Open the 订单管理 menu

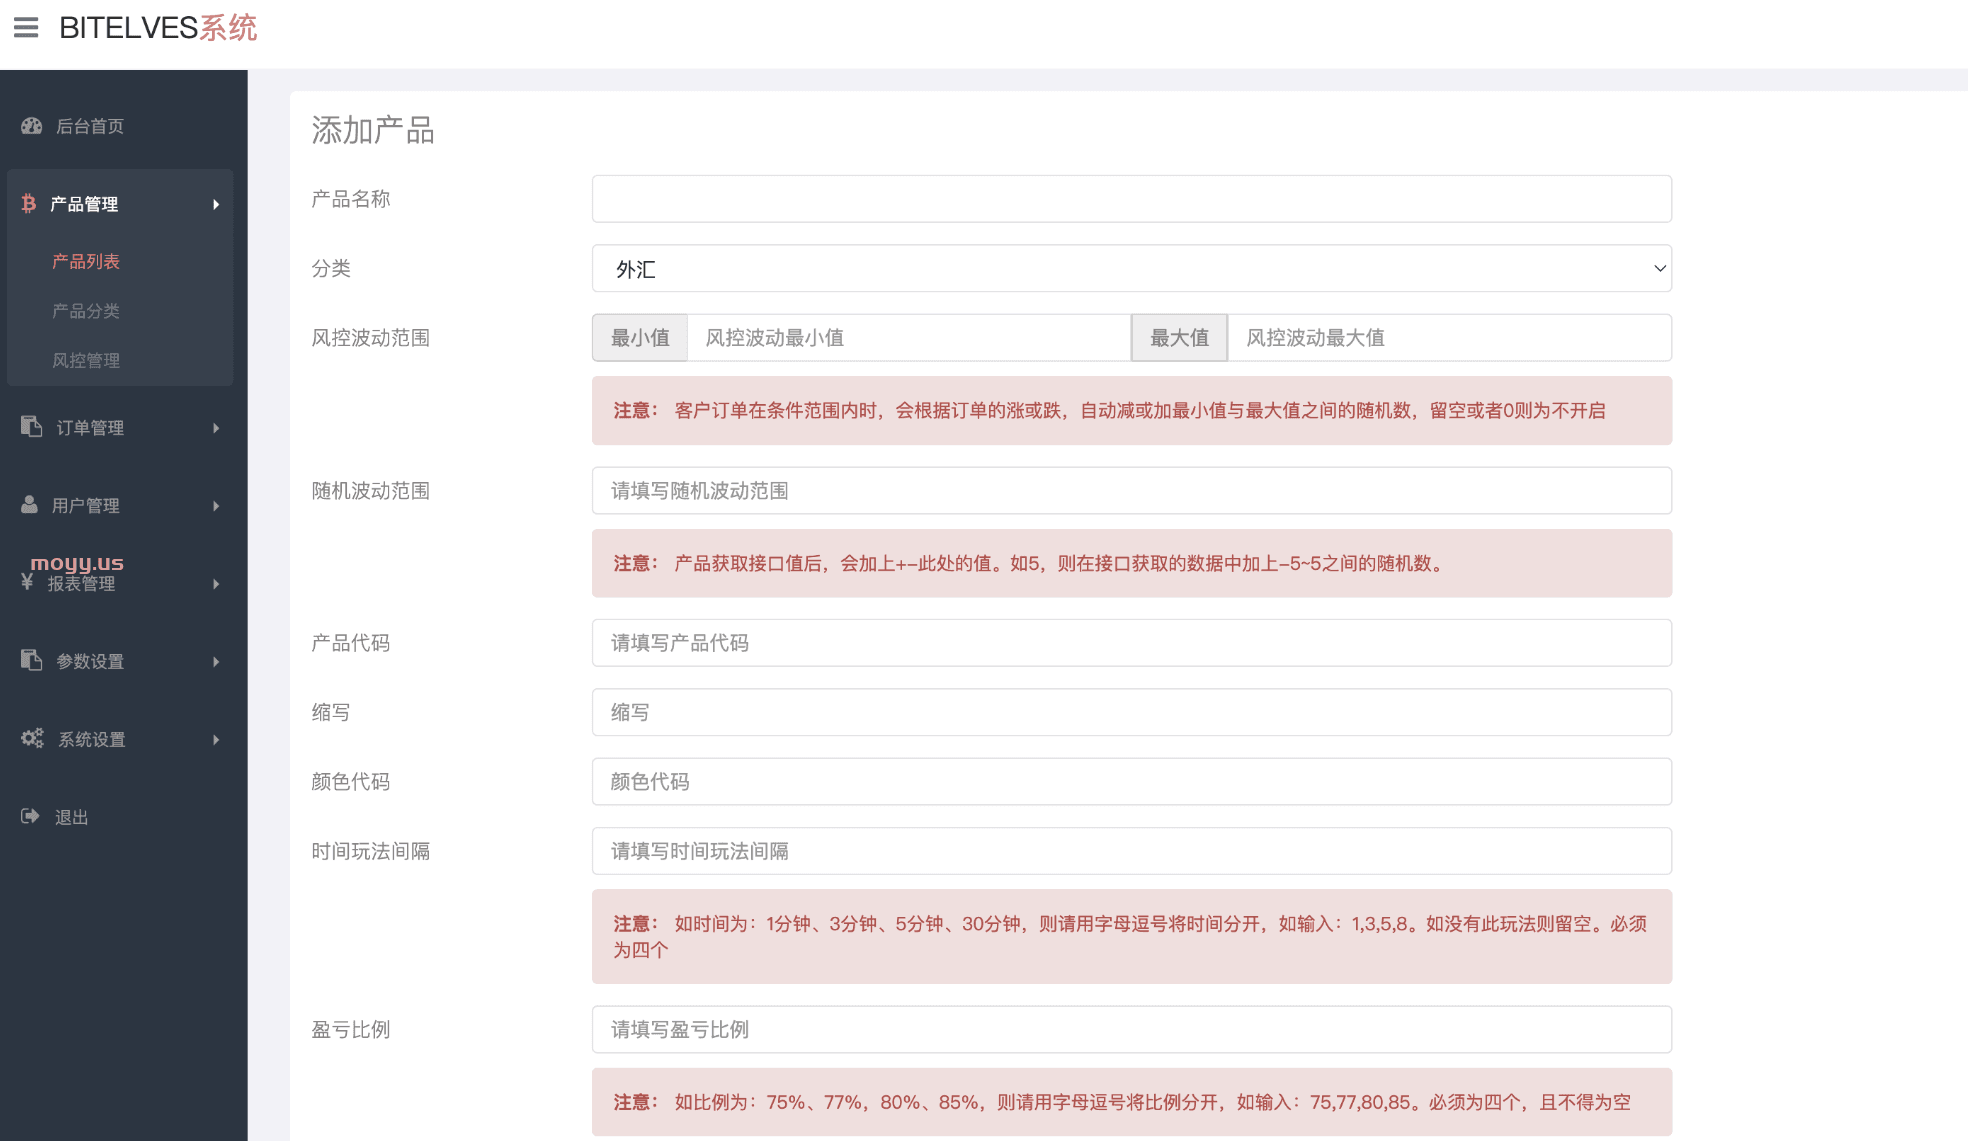90,428
